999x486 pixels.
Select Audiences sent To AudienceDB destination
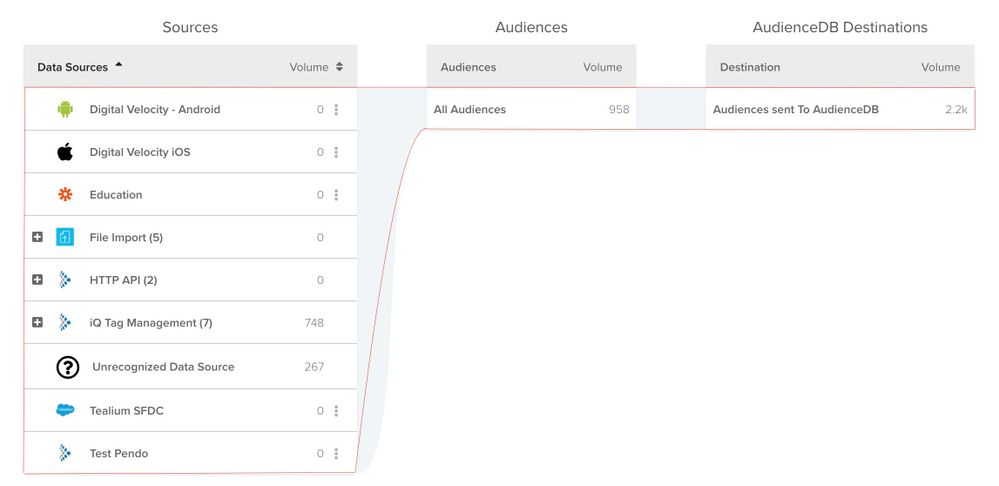tap(839, 110)
